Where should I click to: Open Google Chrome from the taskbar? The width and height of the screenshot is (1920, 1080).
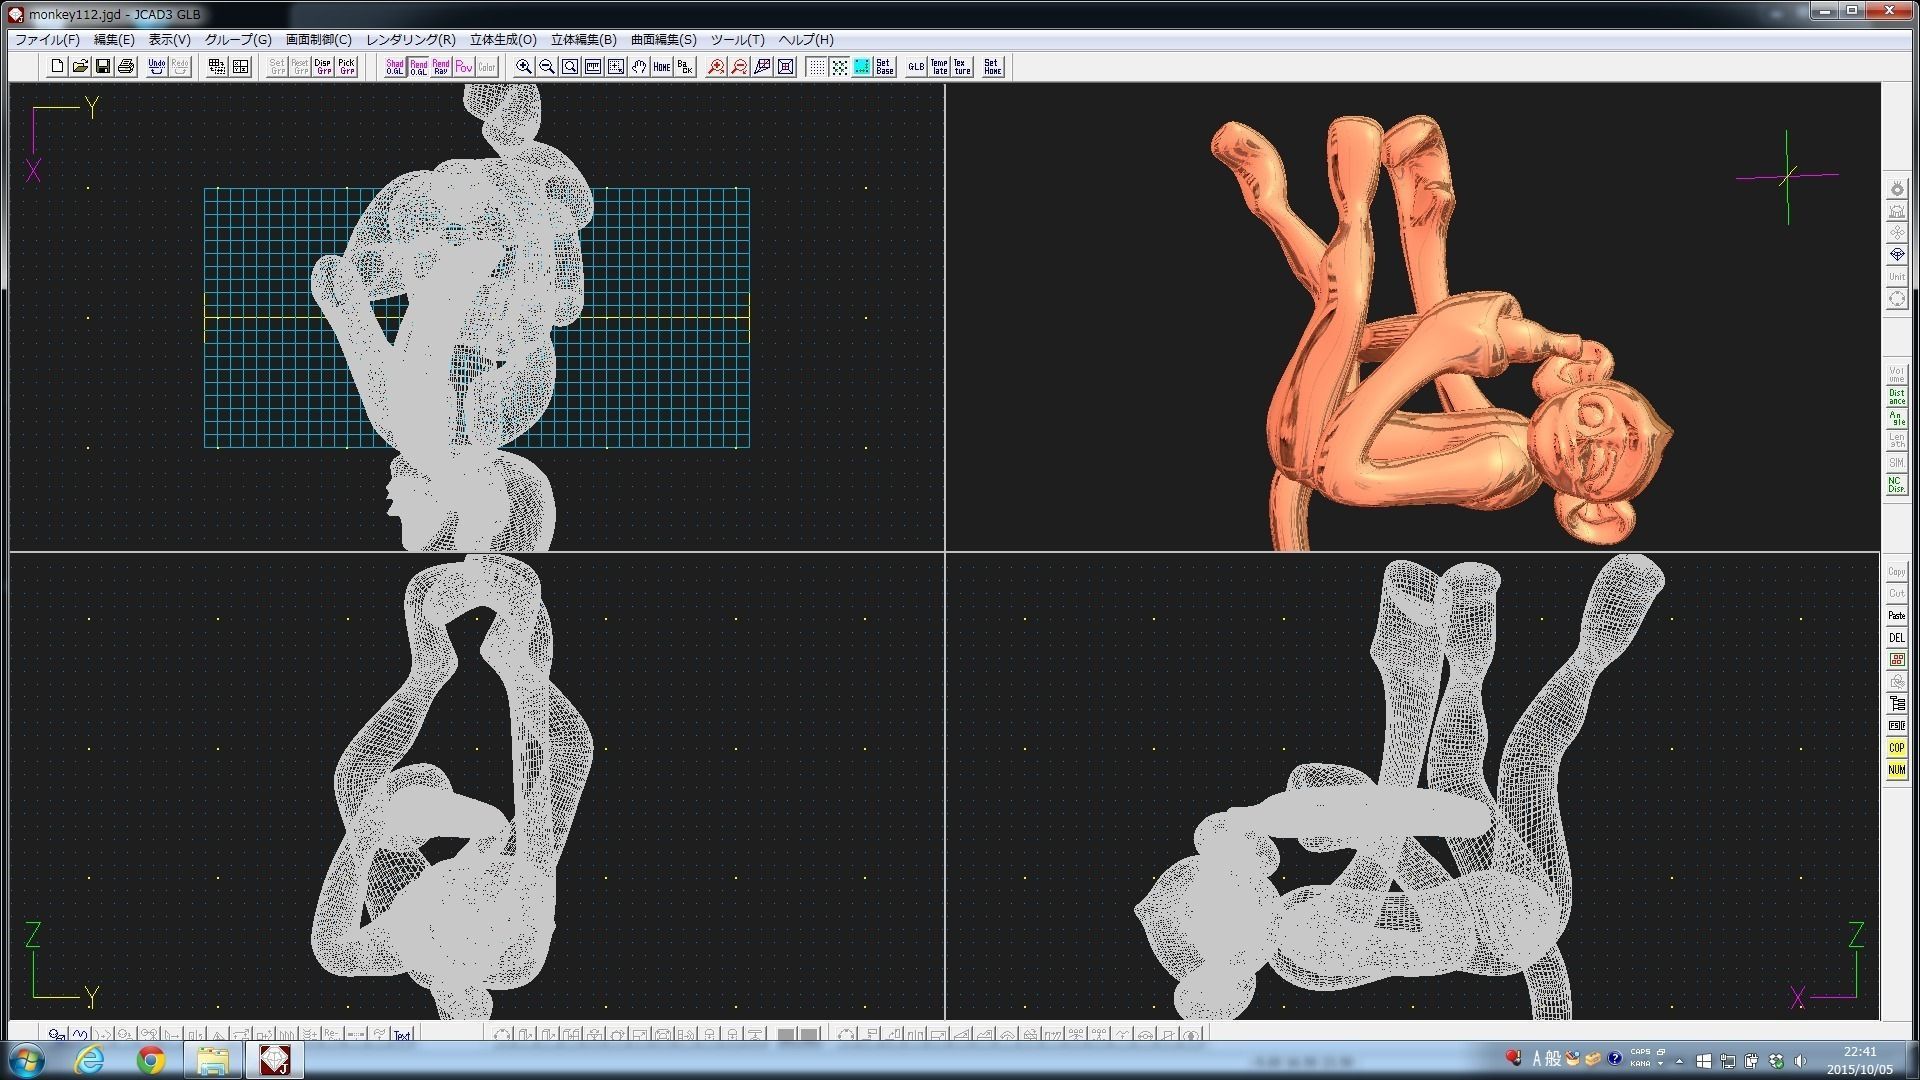151,1060
